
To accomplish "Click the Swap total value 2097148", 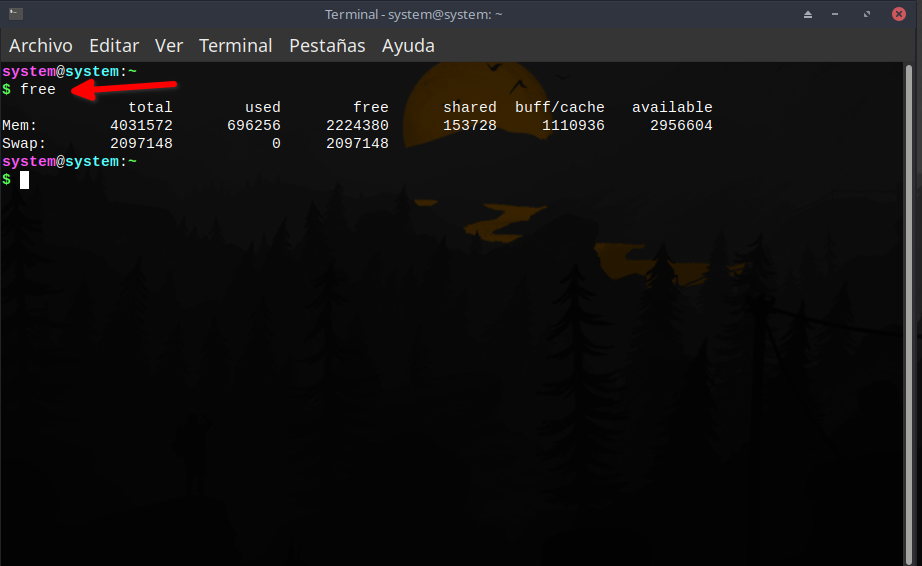I will coord(142,143).
